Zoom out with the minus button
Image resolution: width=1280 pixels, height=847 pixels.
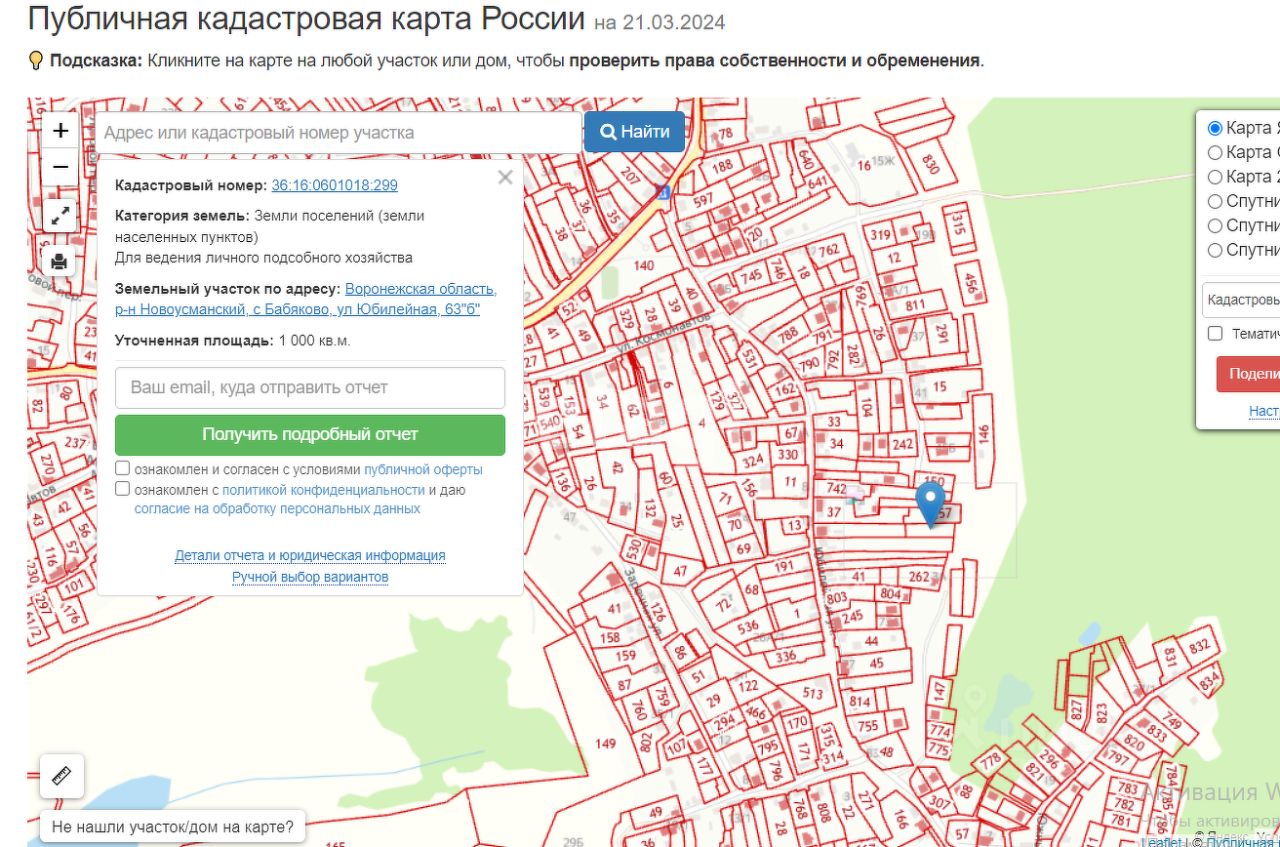coord(60,167)
